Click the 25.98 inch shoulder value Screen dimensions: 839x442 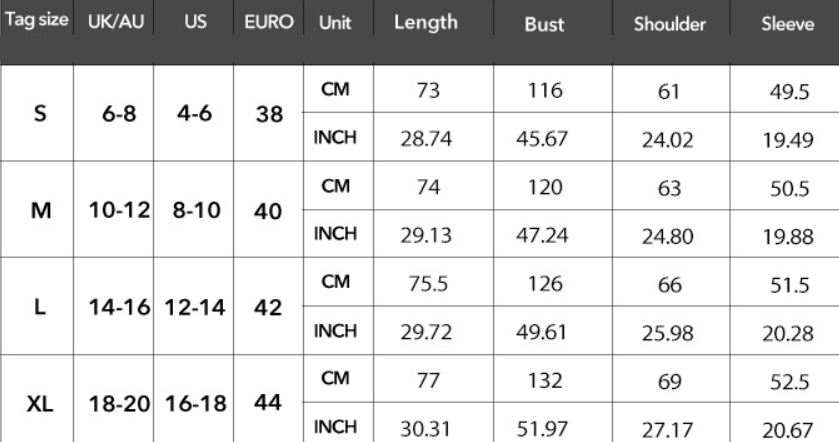pos(668,333)
